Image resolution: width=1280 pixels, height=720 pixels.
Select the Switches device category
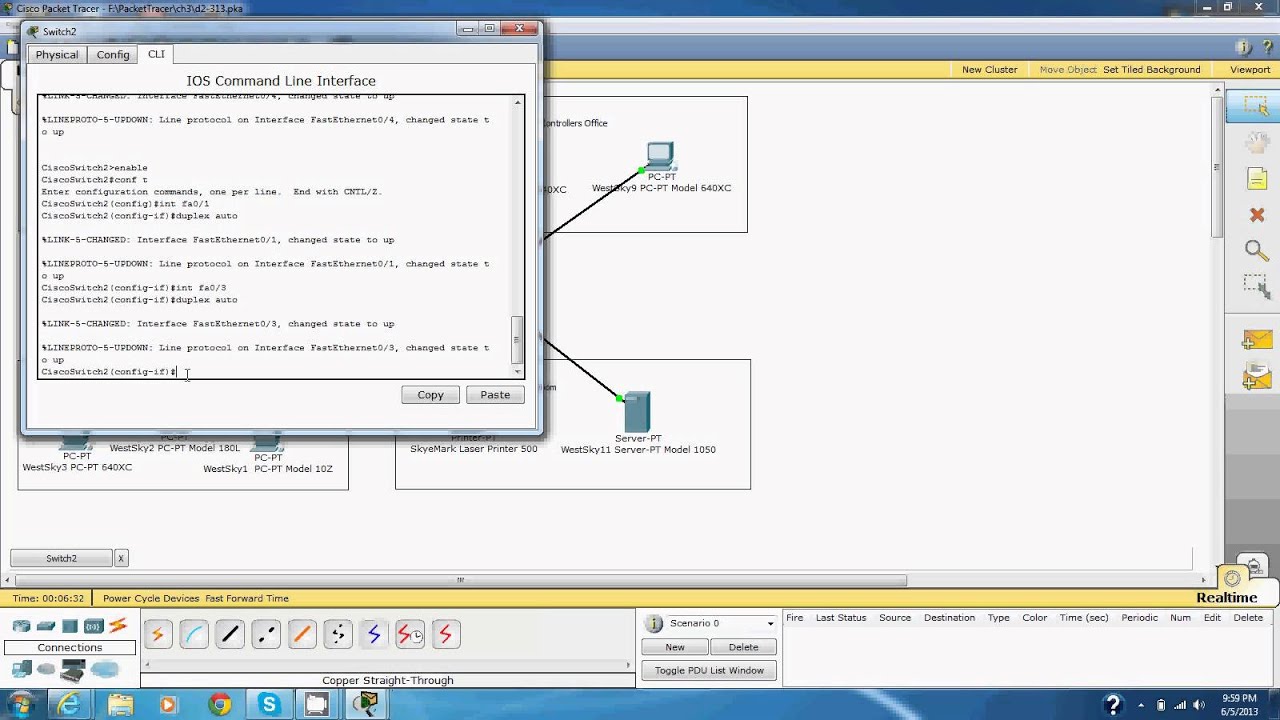[x=46, y=627]
